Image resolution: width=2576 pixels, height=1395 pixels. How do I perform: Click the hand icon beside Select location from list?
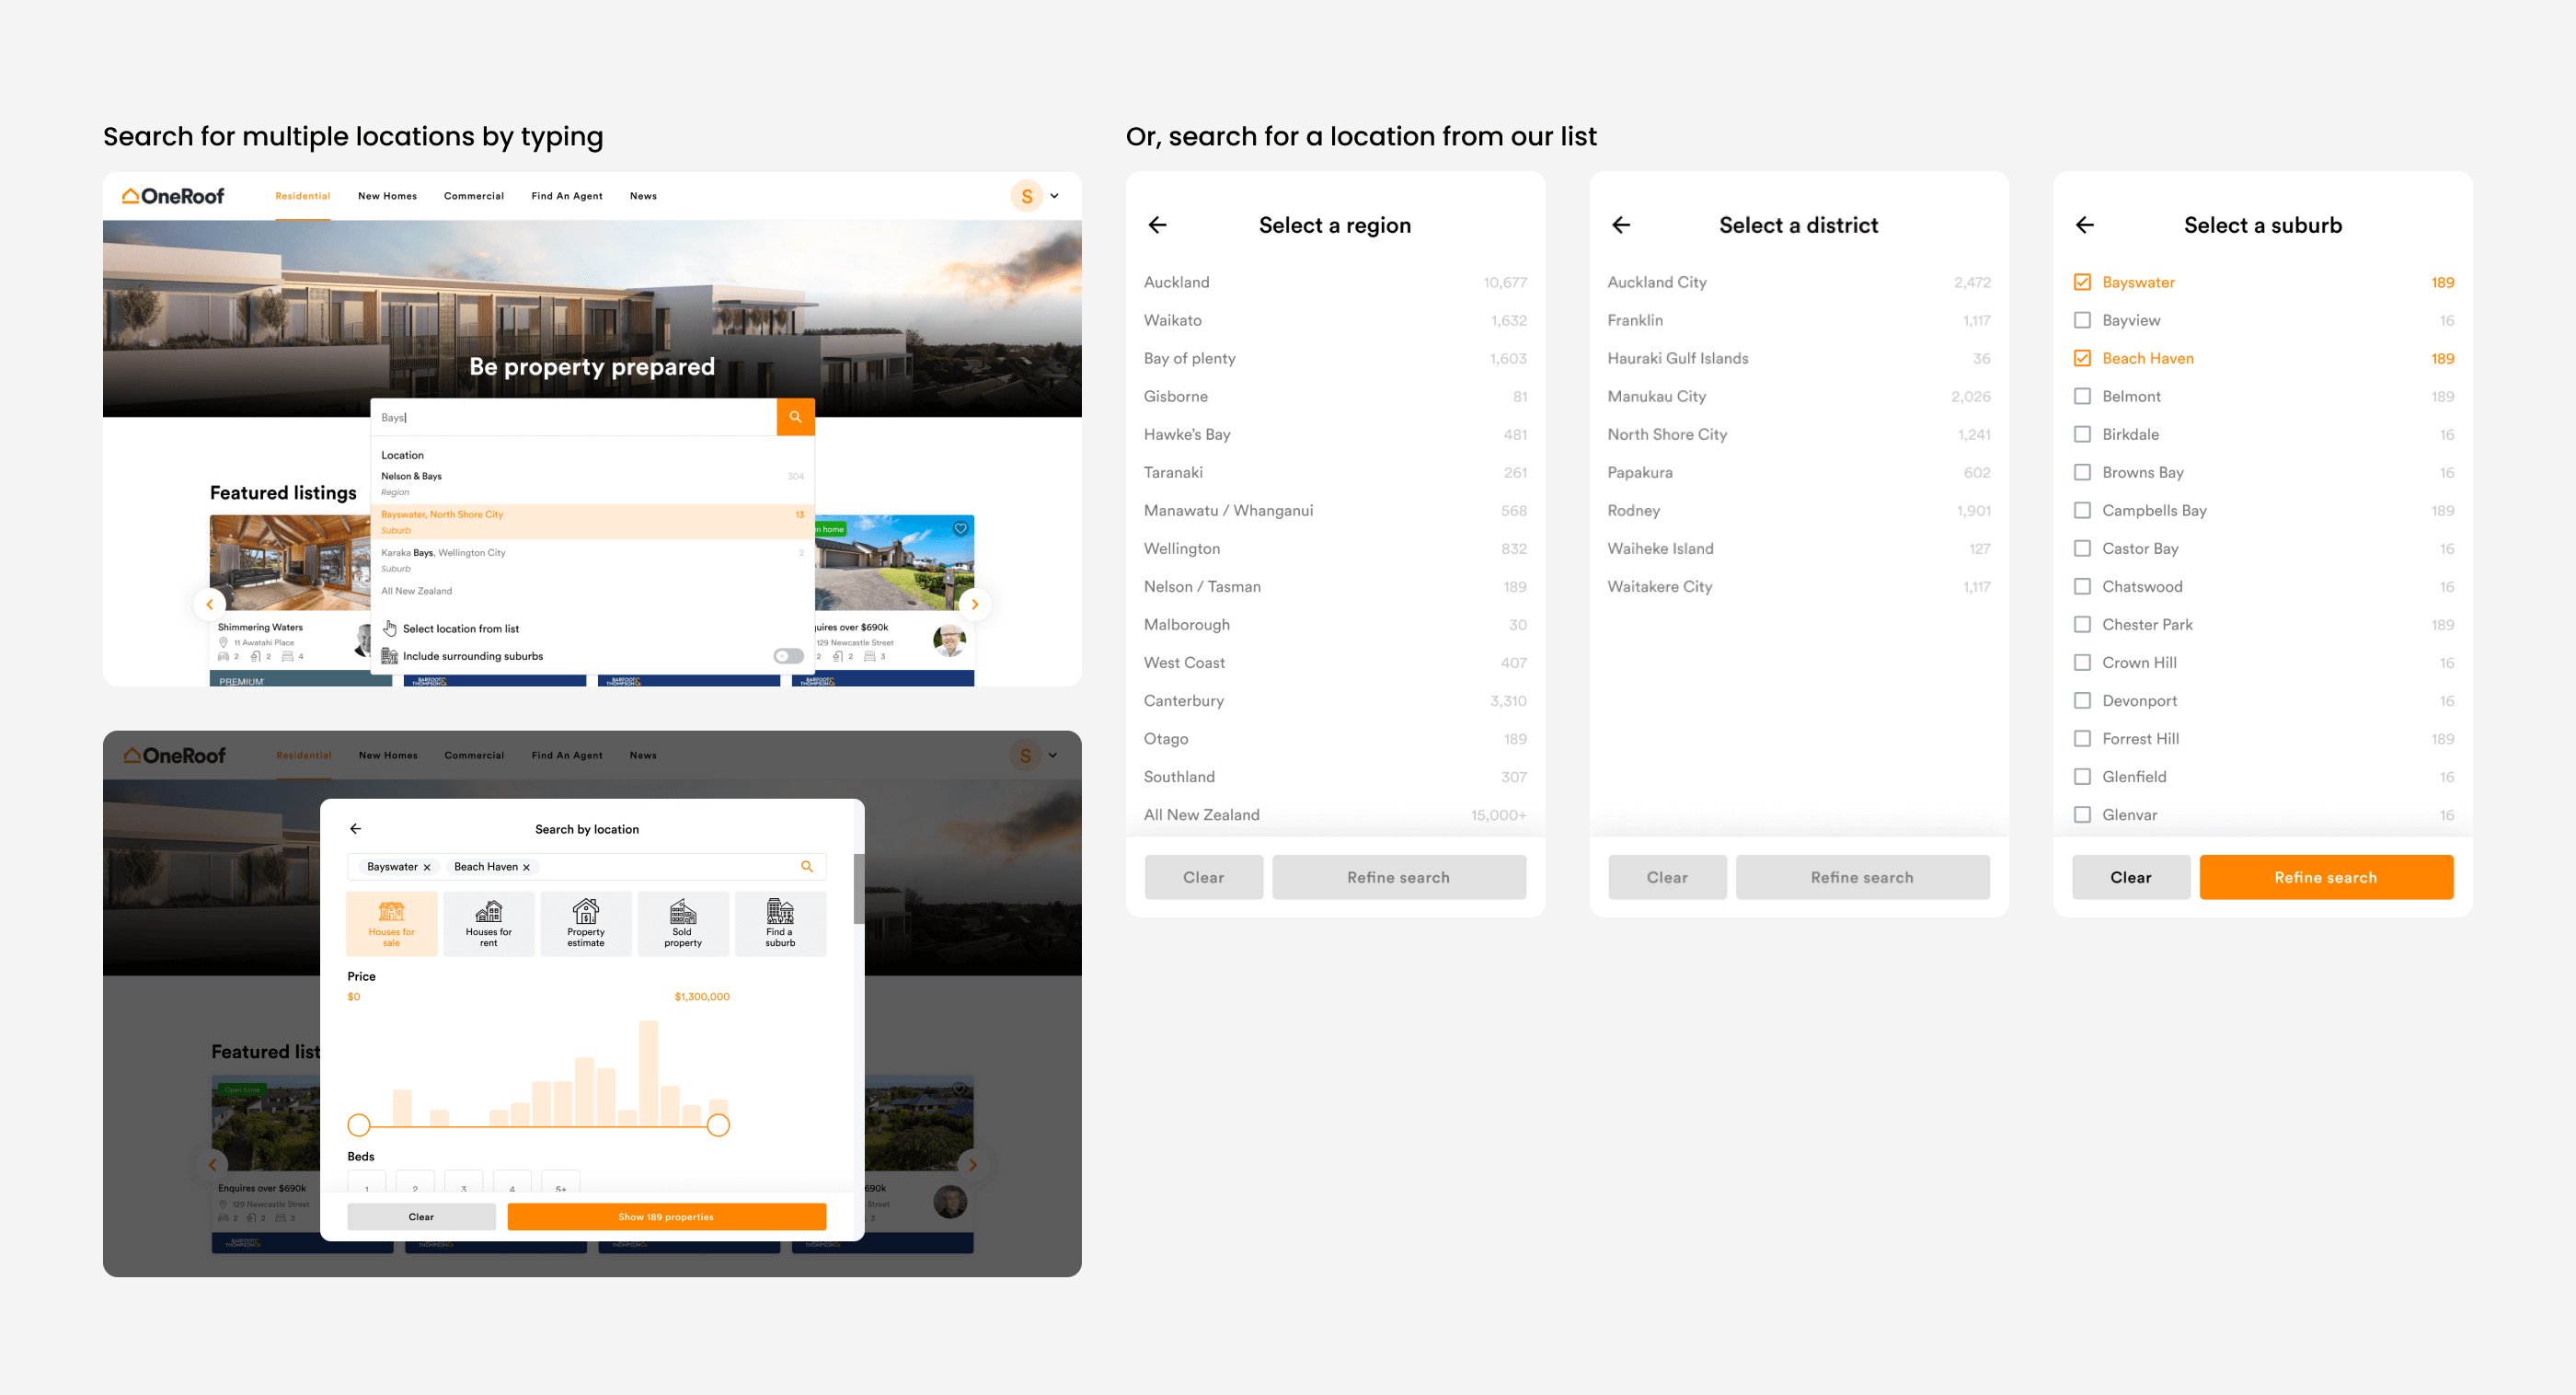[x=390, y=628]
